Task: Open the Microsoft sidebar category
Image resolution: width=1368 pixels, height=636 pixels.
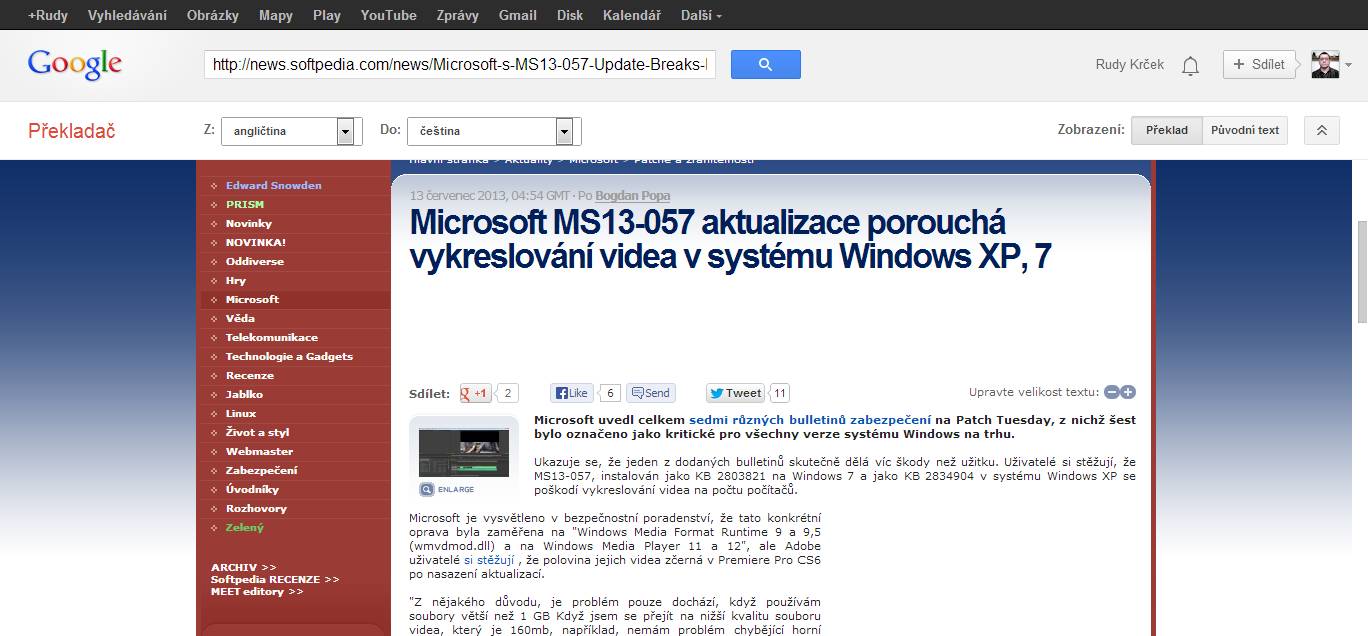Action: 252,299
